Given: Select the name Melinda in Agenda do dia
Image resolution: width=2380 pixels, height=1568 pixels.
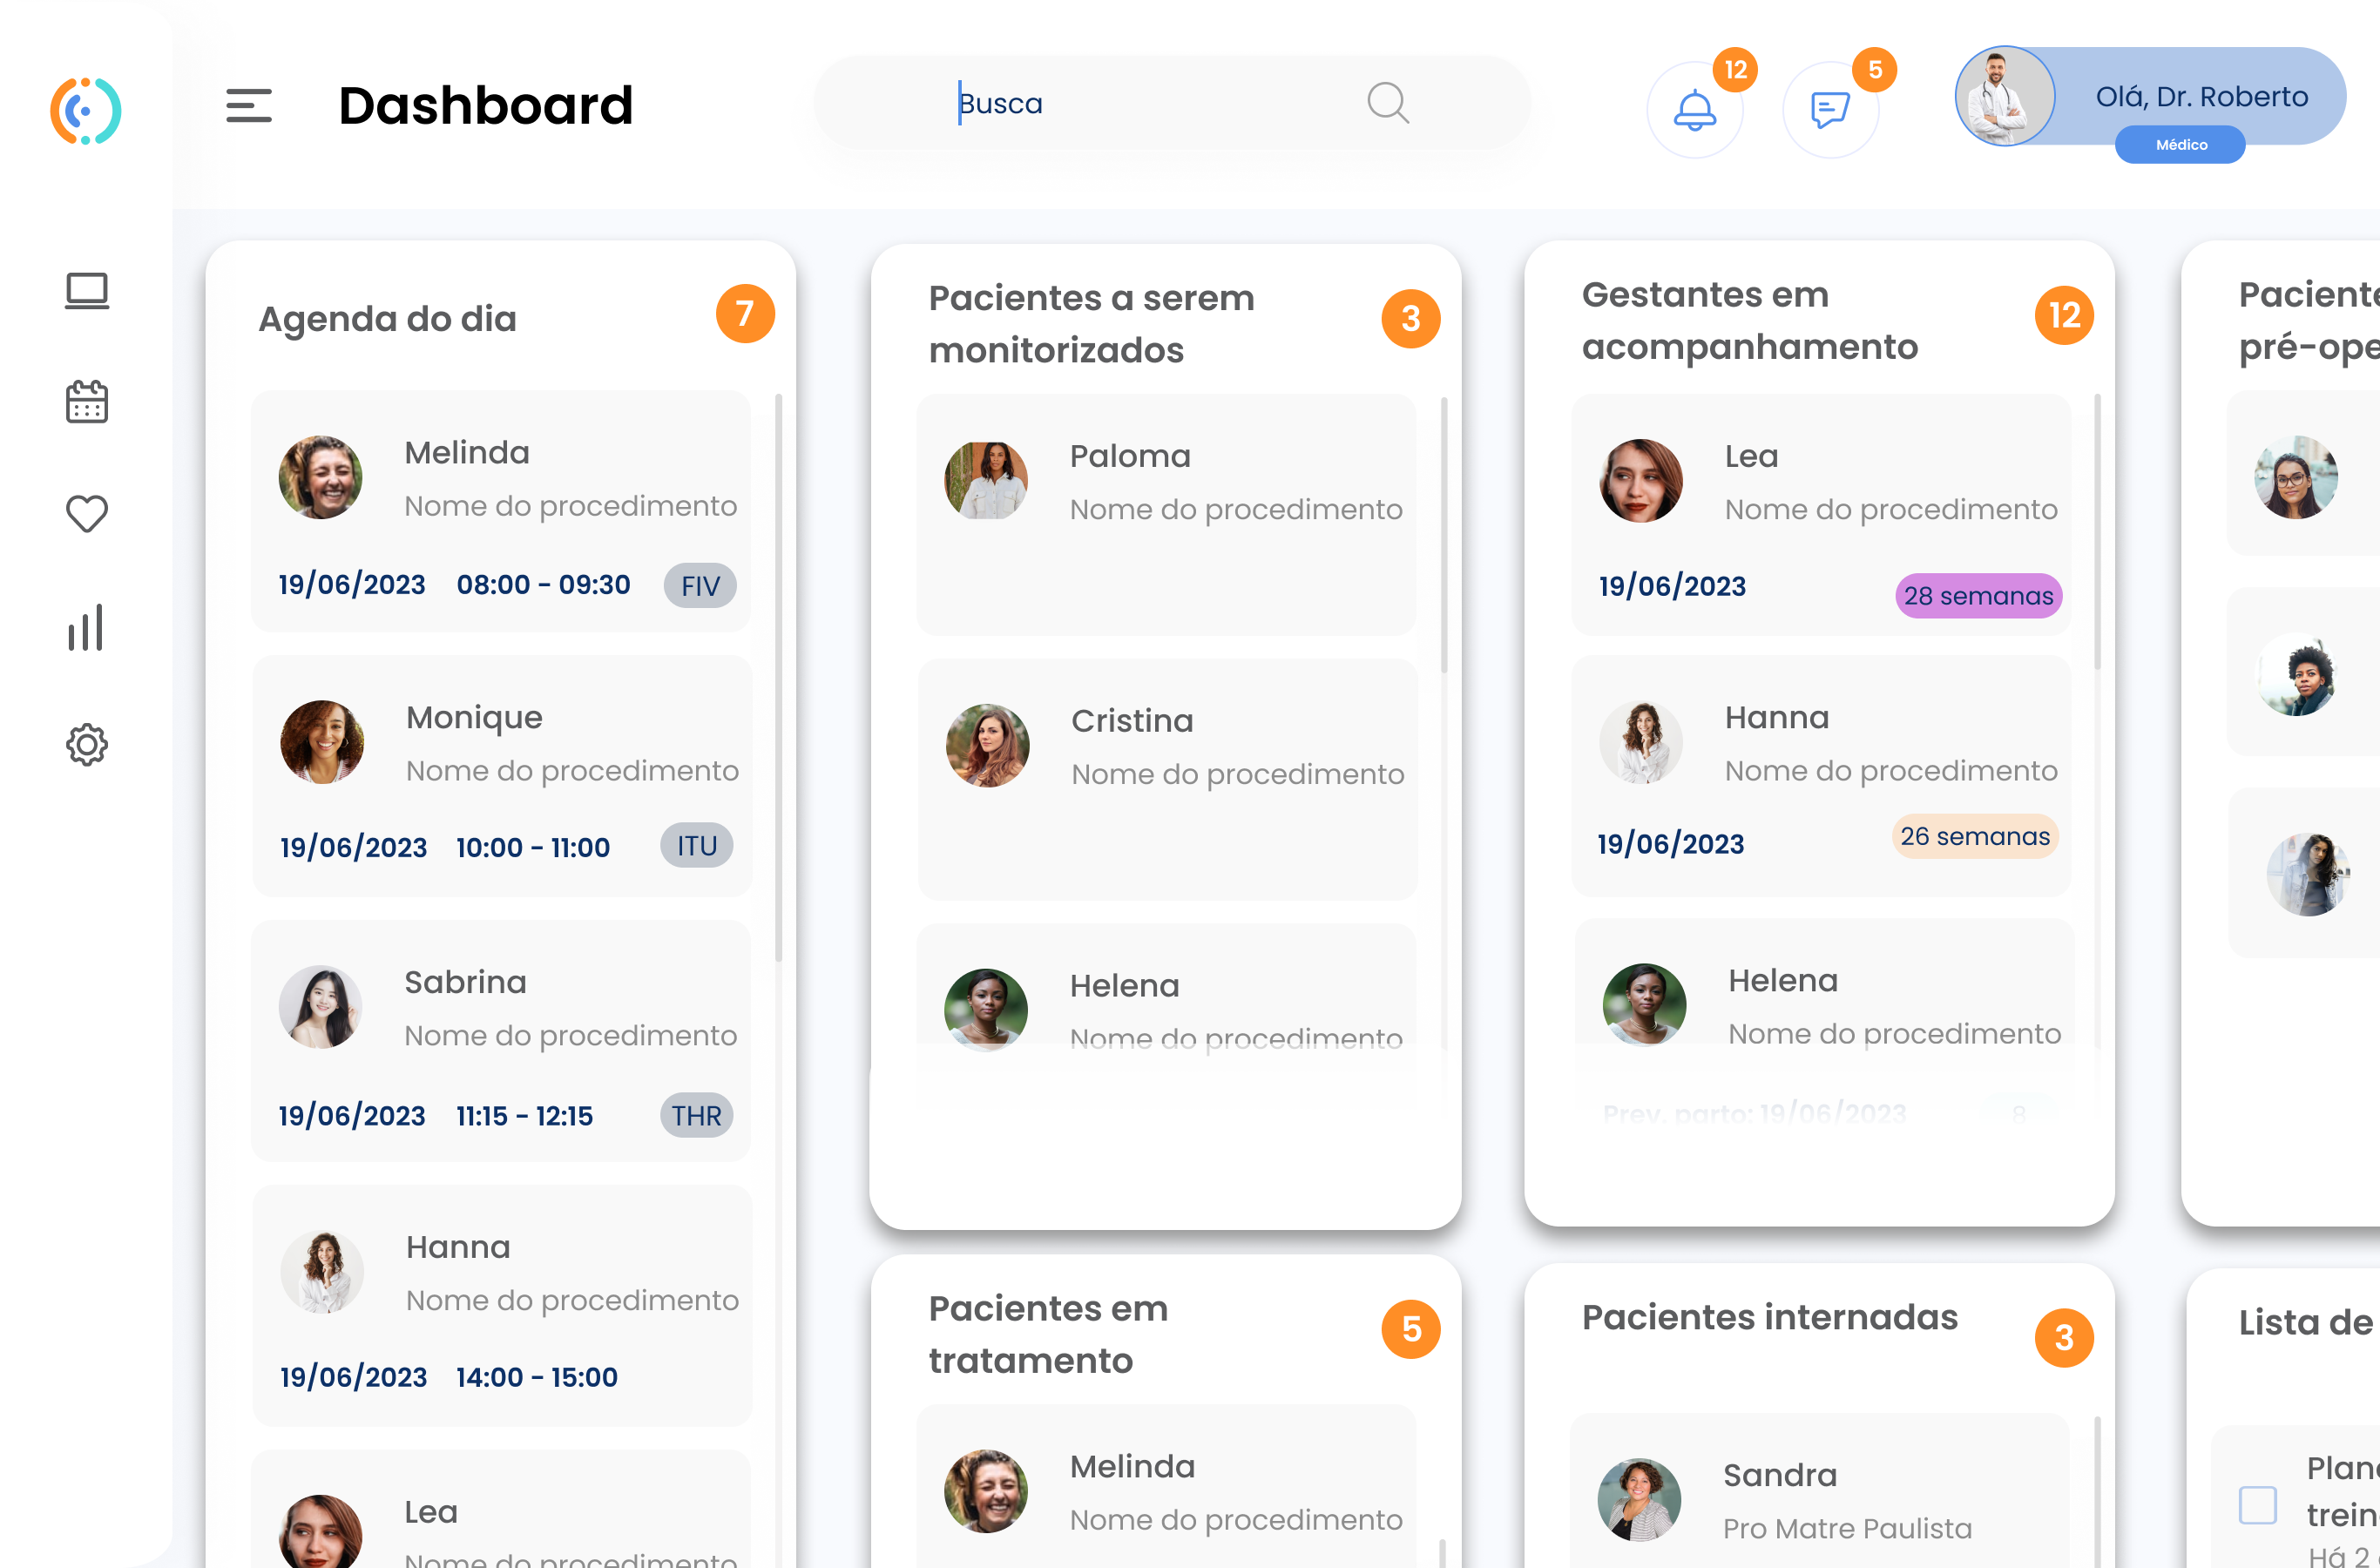Looking at the screenshot, I should (467, 453).
